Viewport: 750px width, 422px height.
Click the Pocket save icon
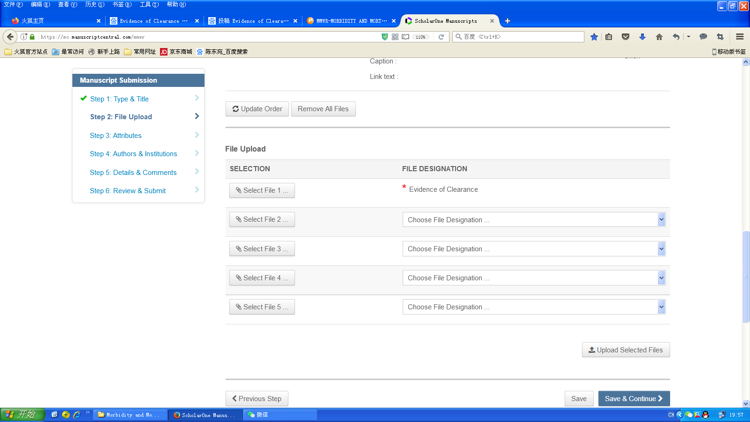coord(626,37)
